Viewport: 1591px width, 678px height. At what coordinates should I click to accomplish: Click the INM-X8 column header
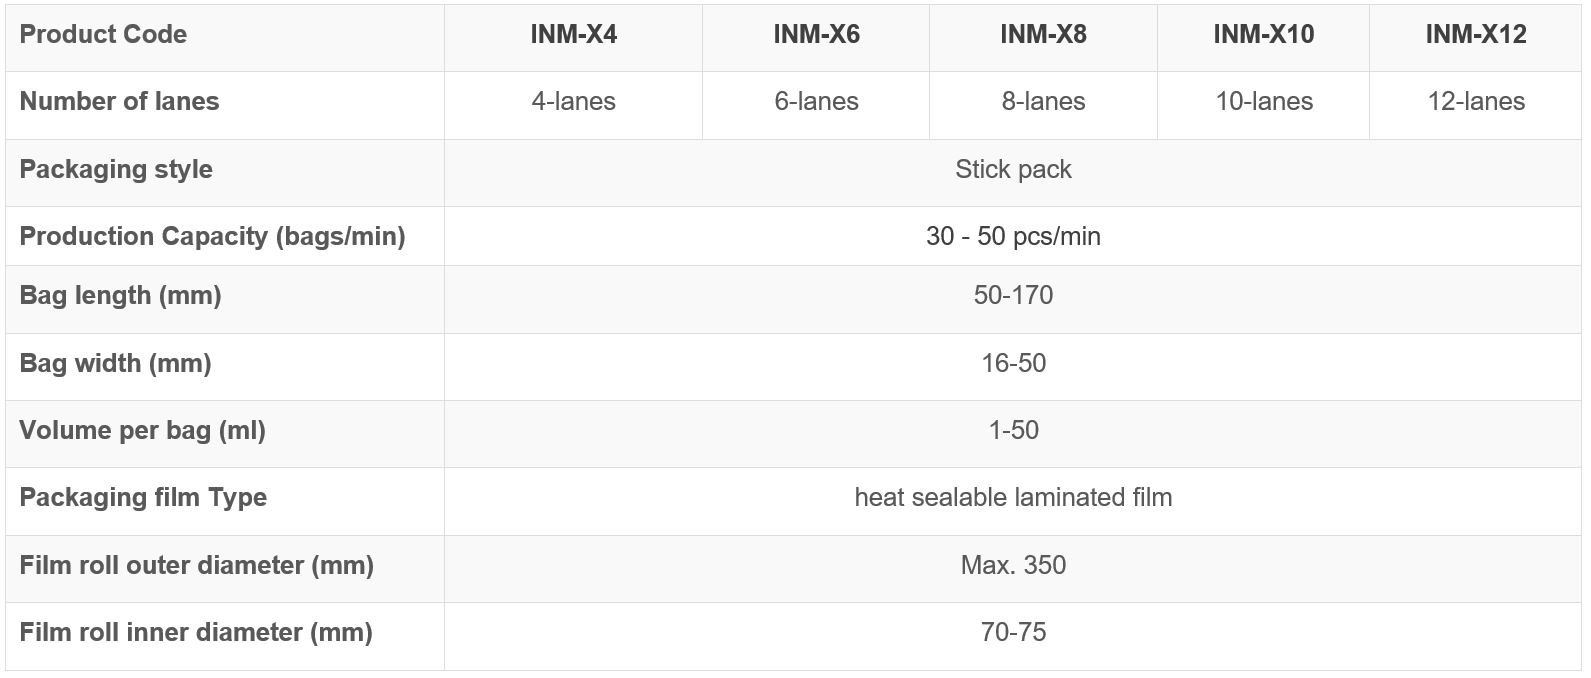click(1043, 35)
